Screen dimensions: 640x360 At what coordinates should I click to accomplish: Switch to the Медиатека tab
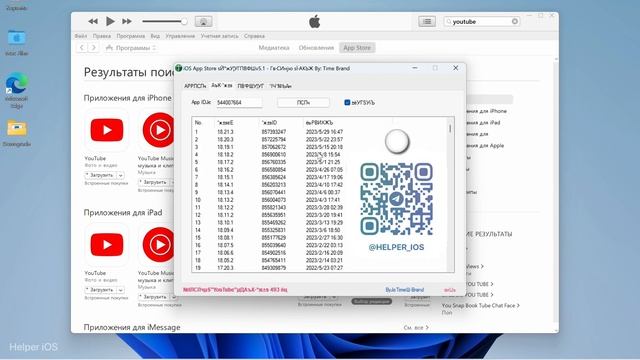[274, 48]
